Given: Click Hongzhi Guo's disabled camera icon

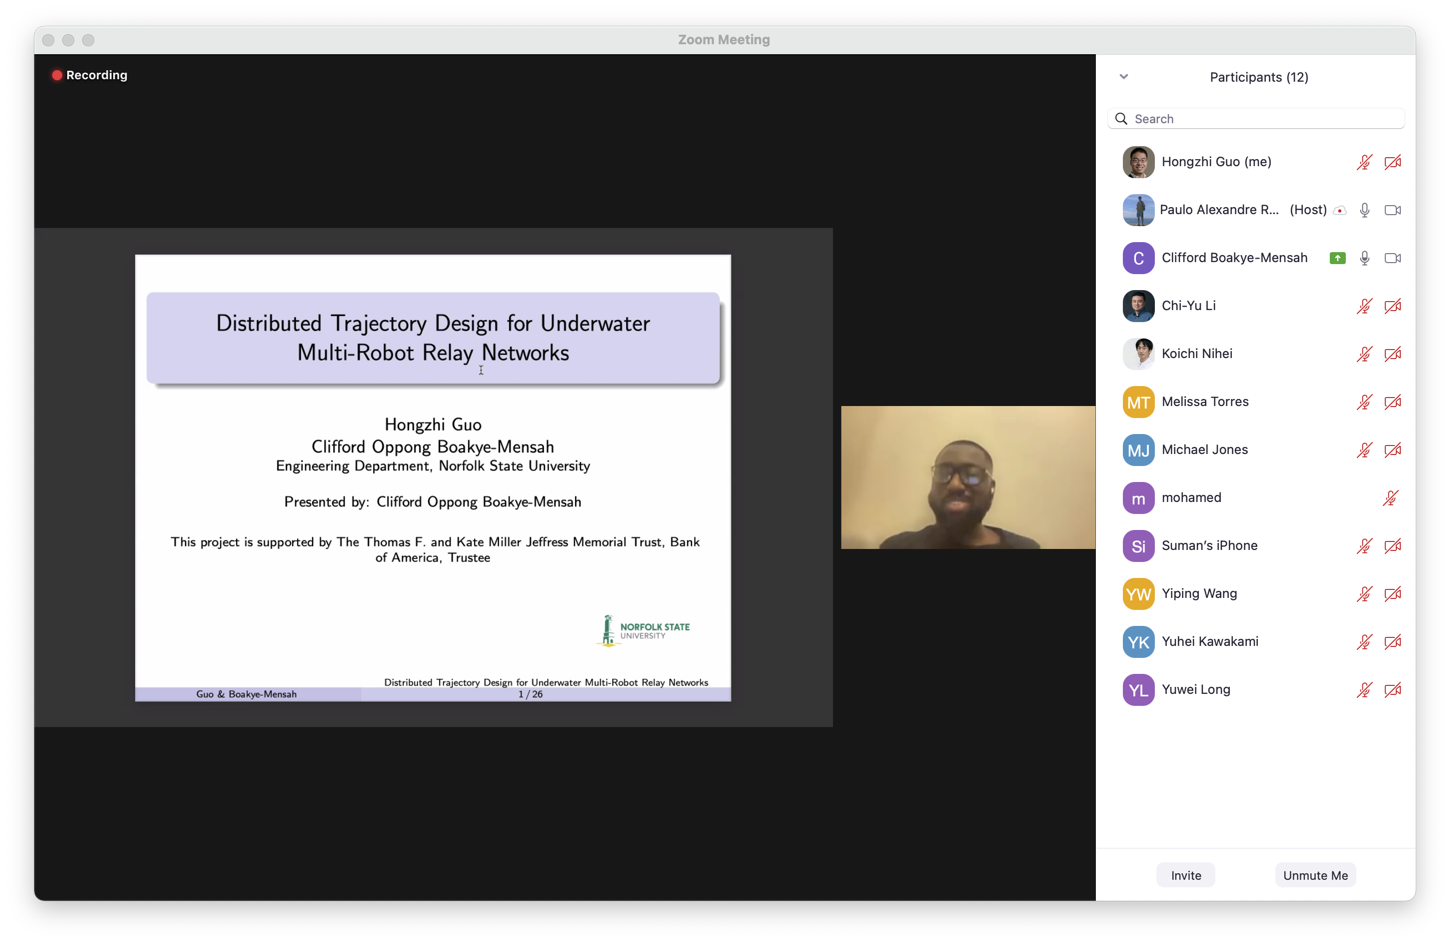Looking at the screenshot, I should pyautogui.click(x=1392, y=162).
